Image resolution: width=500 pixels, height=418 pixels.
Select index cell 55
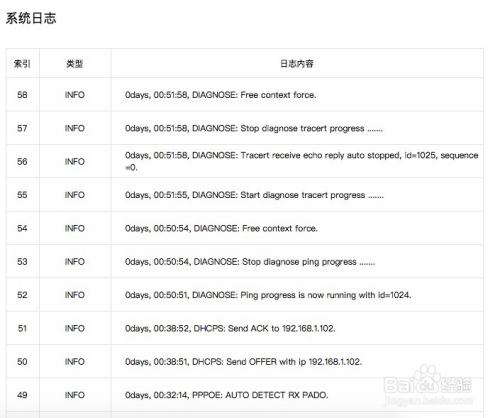coord(22,195)
